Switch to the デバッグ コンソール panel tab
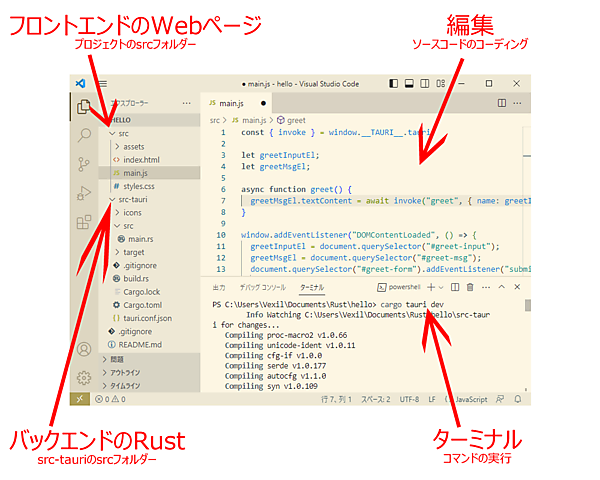This screenshot has width=600, height=480. (262, 287)
